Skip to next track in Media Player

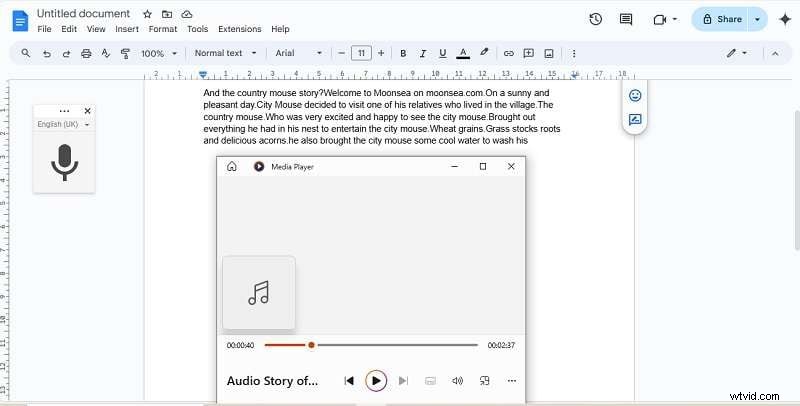click(403, 380)
